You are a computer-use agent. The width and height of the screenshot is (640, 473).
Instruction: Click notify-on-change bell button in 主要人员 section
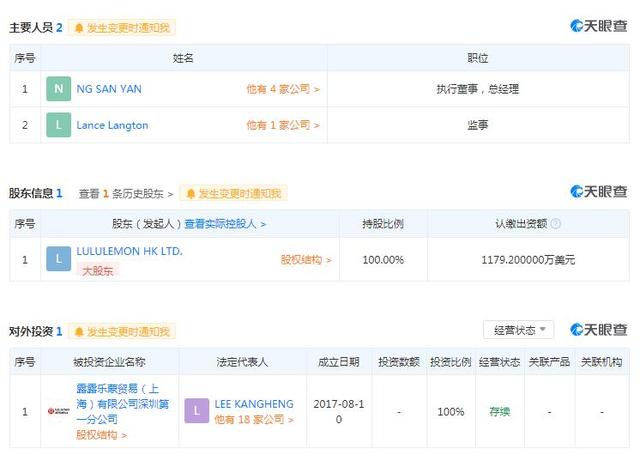pyautogui.click(x=122, y=28)
